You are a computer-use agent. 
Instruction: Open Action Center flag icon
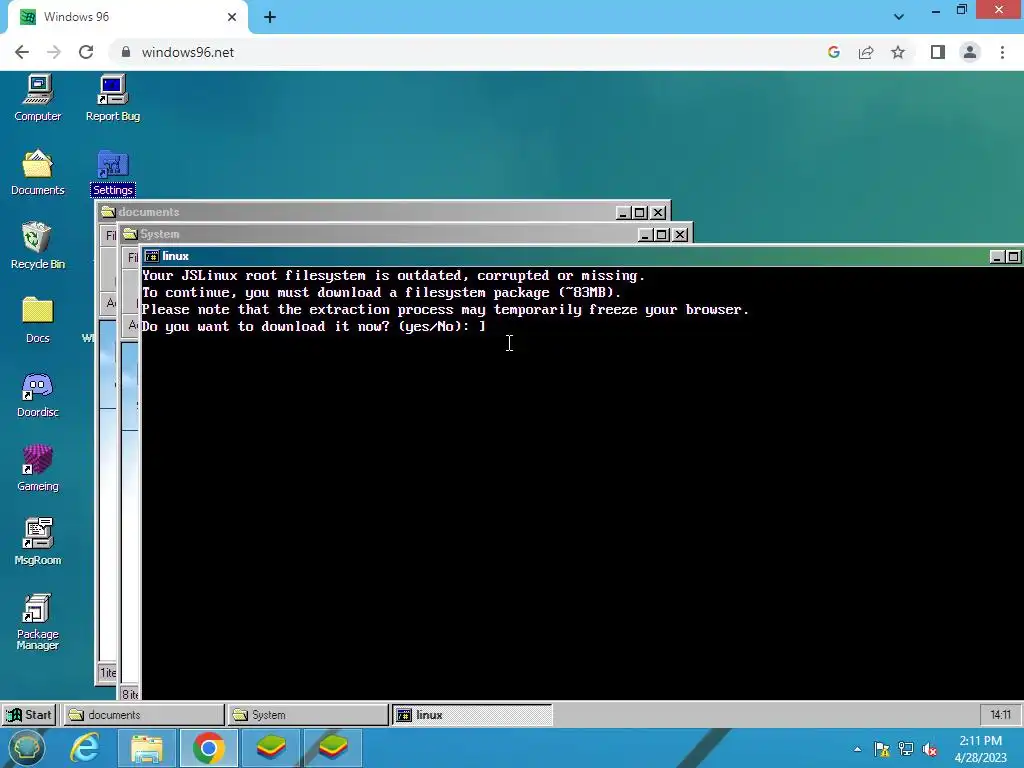[882, 749]
